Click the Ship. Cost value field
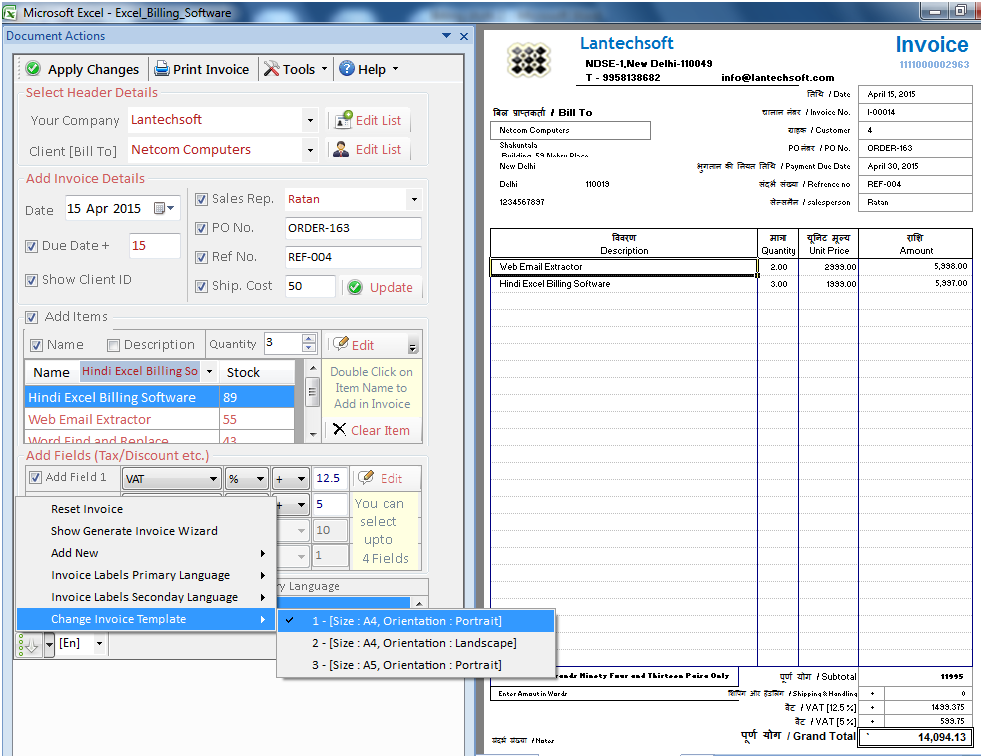The image size is (981, 756). point(310,286)
